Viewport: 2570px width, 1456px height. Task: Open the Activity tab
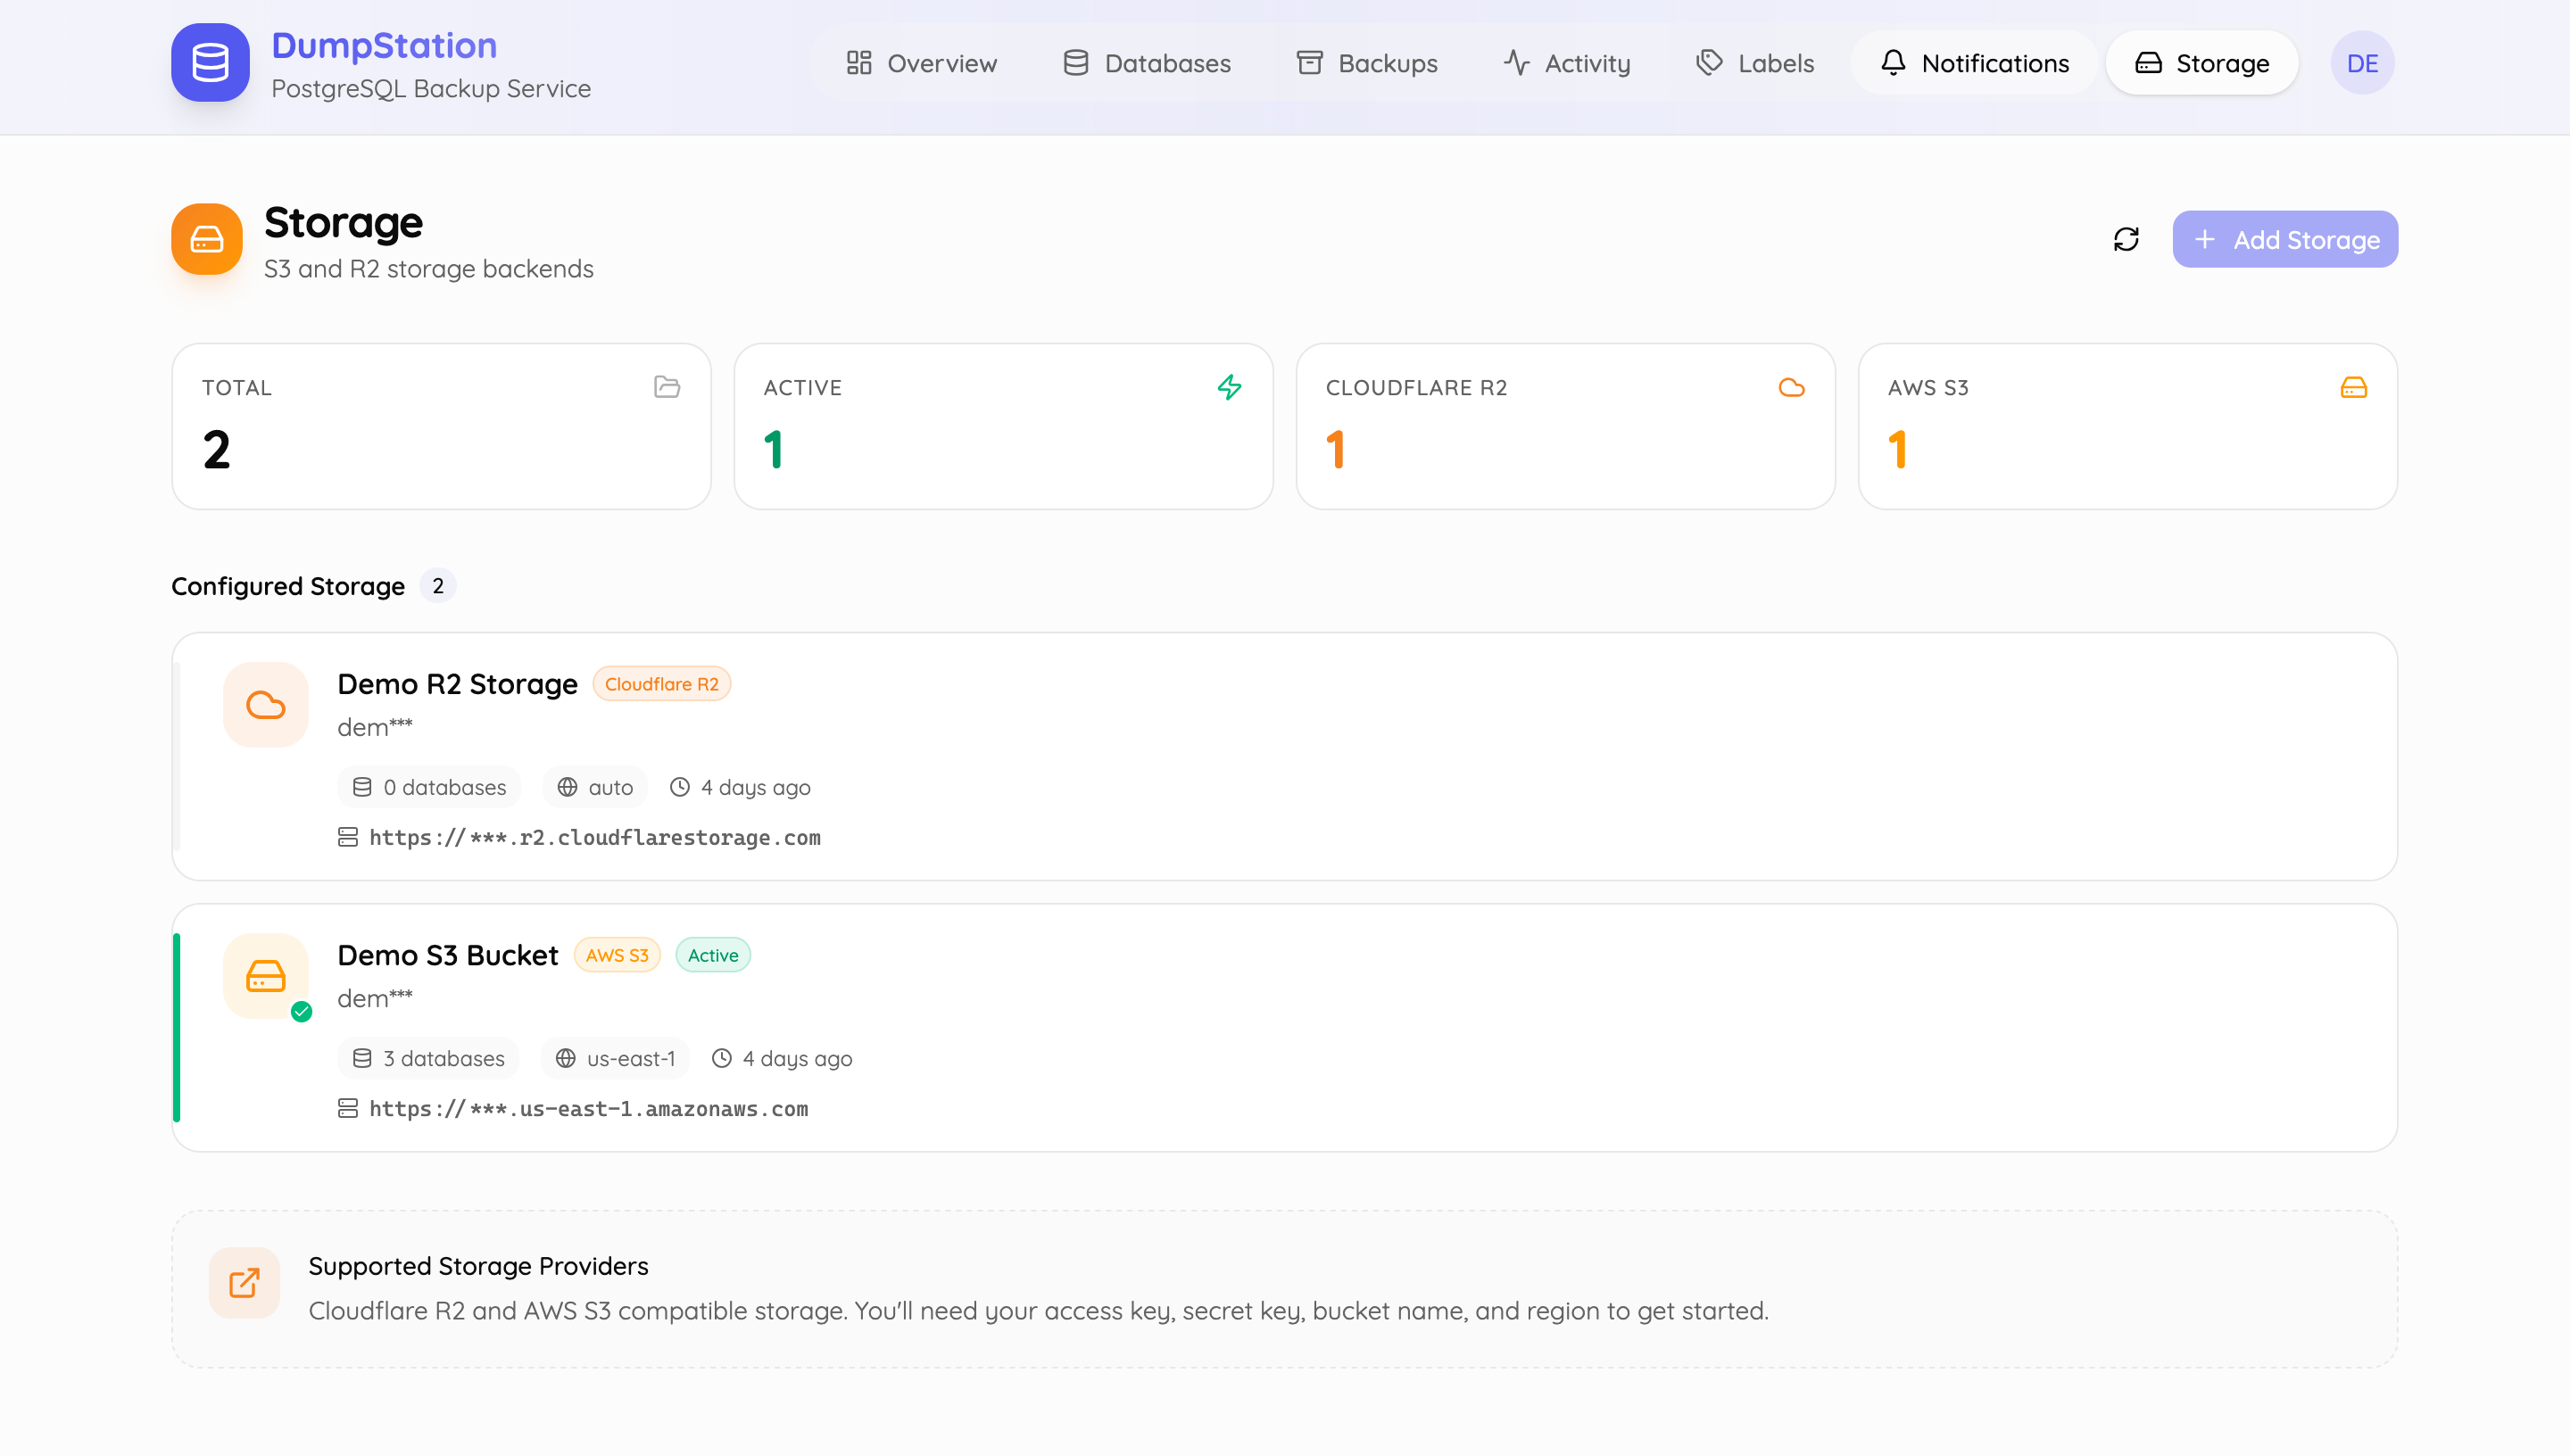coord(1567,63)
